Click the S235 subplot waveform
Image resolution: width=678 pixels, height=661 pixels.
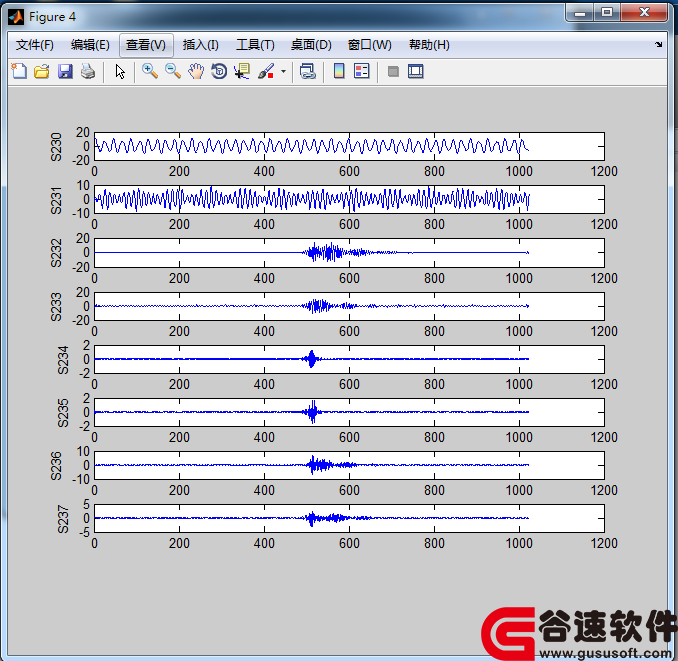click(312, 412)
